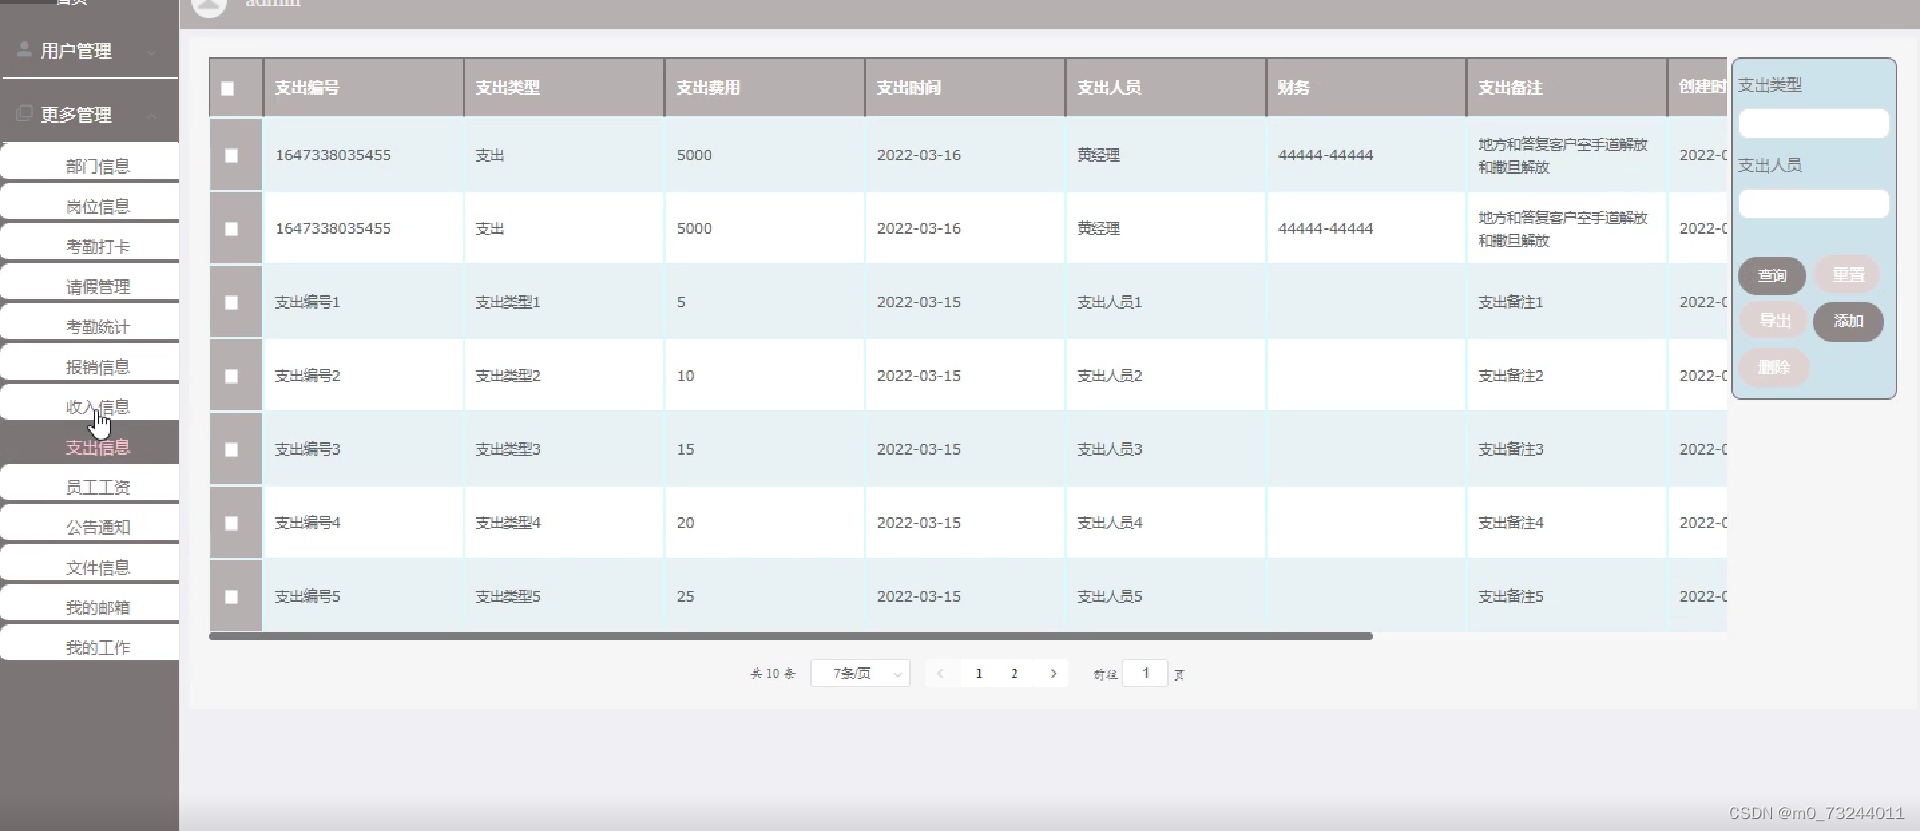
Task: Click the 财务 column header
Action: (1366, 88)
